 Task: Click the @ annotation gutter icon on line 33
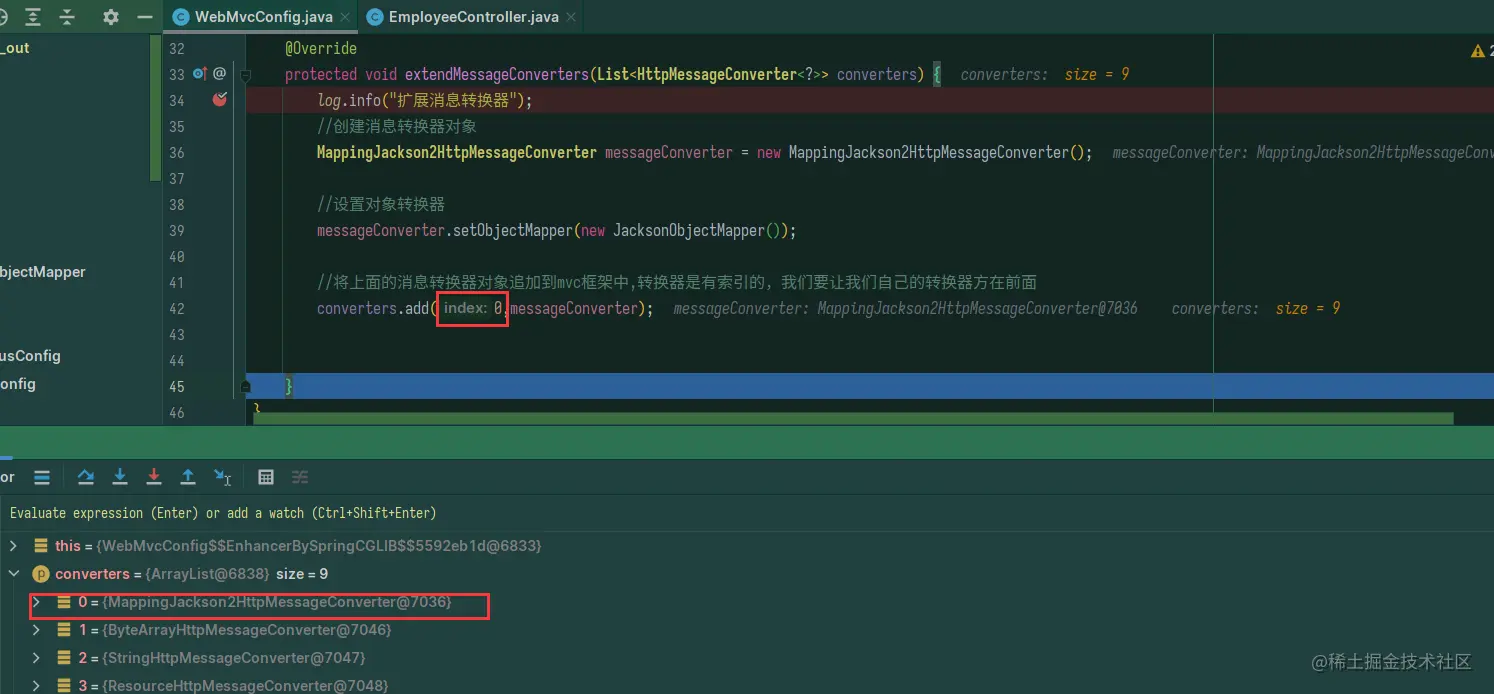point(219,73)
